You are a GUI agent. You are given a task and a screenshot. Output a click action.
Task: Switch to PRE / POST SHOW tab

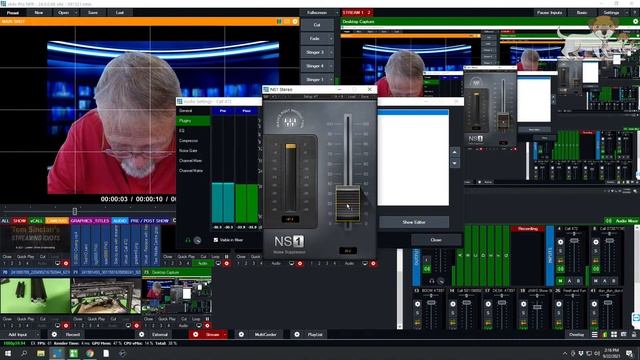click(x=149, y=220)
